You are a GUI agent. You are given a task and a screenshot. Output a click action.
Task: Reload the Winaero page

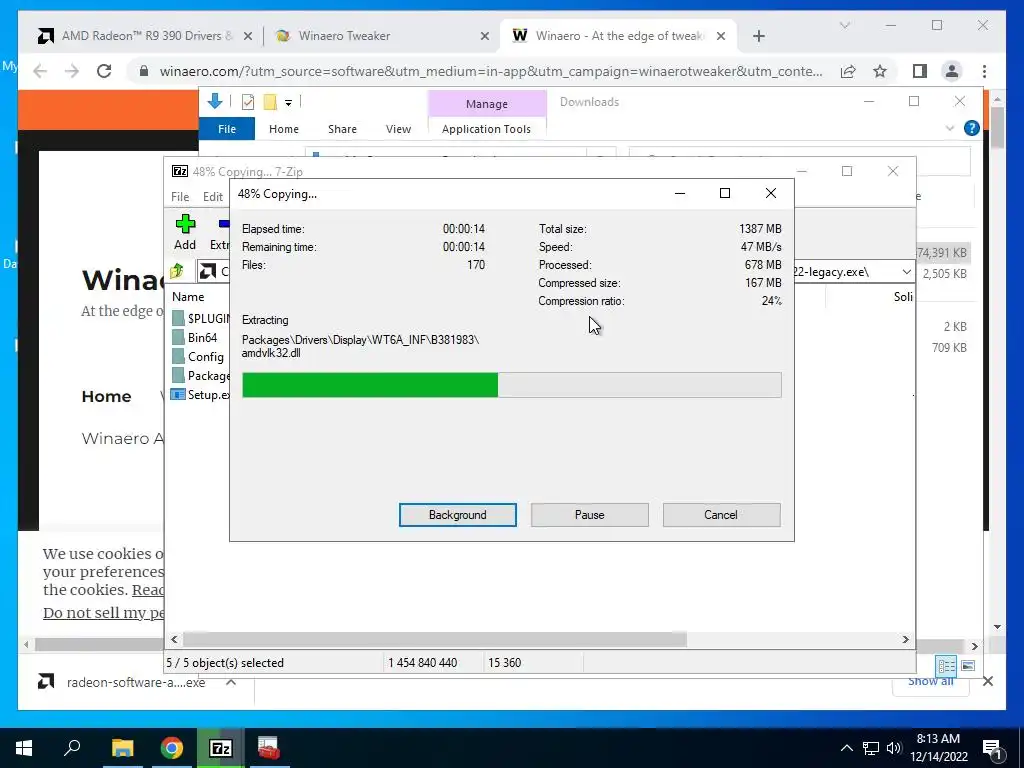(x=104, y=71)
